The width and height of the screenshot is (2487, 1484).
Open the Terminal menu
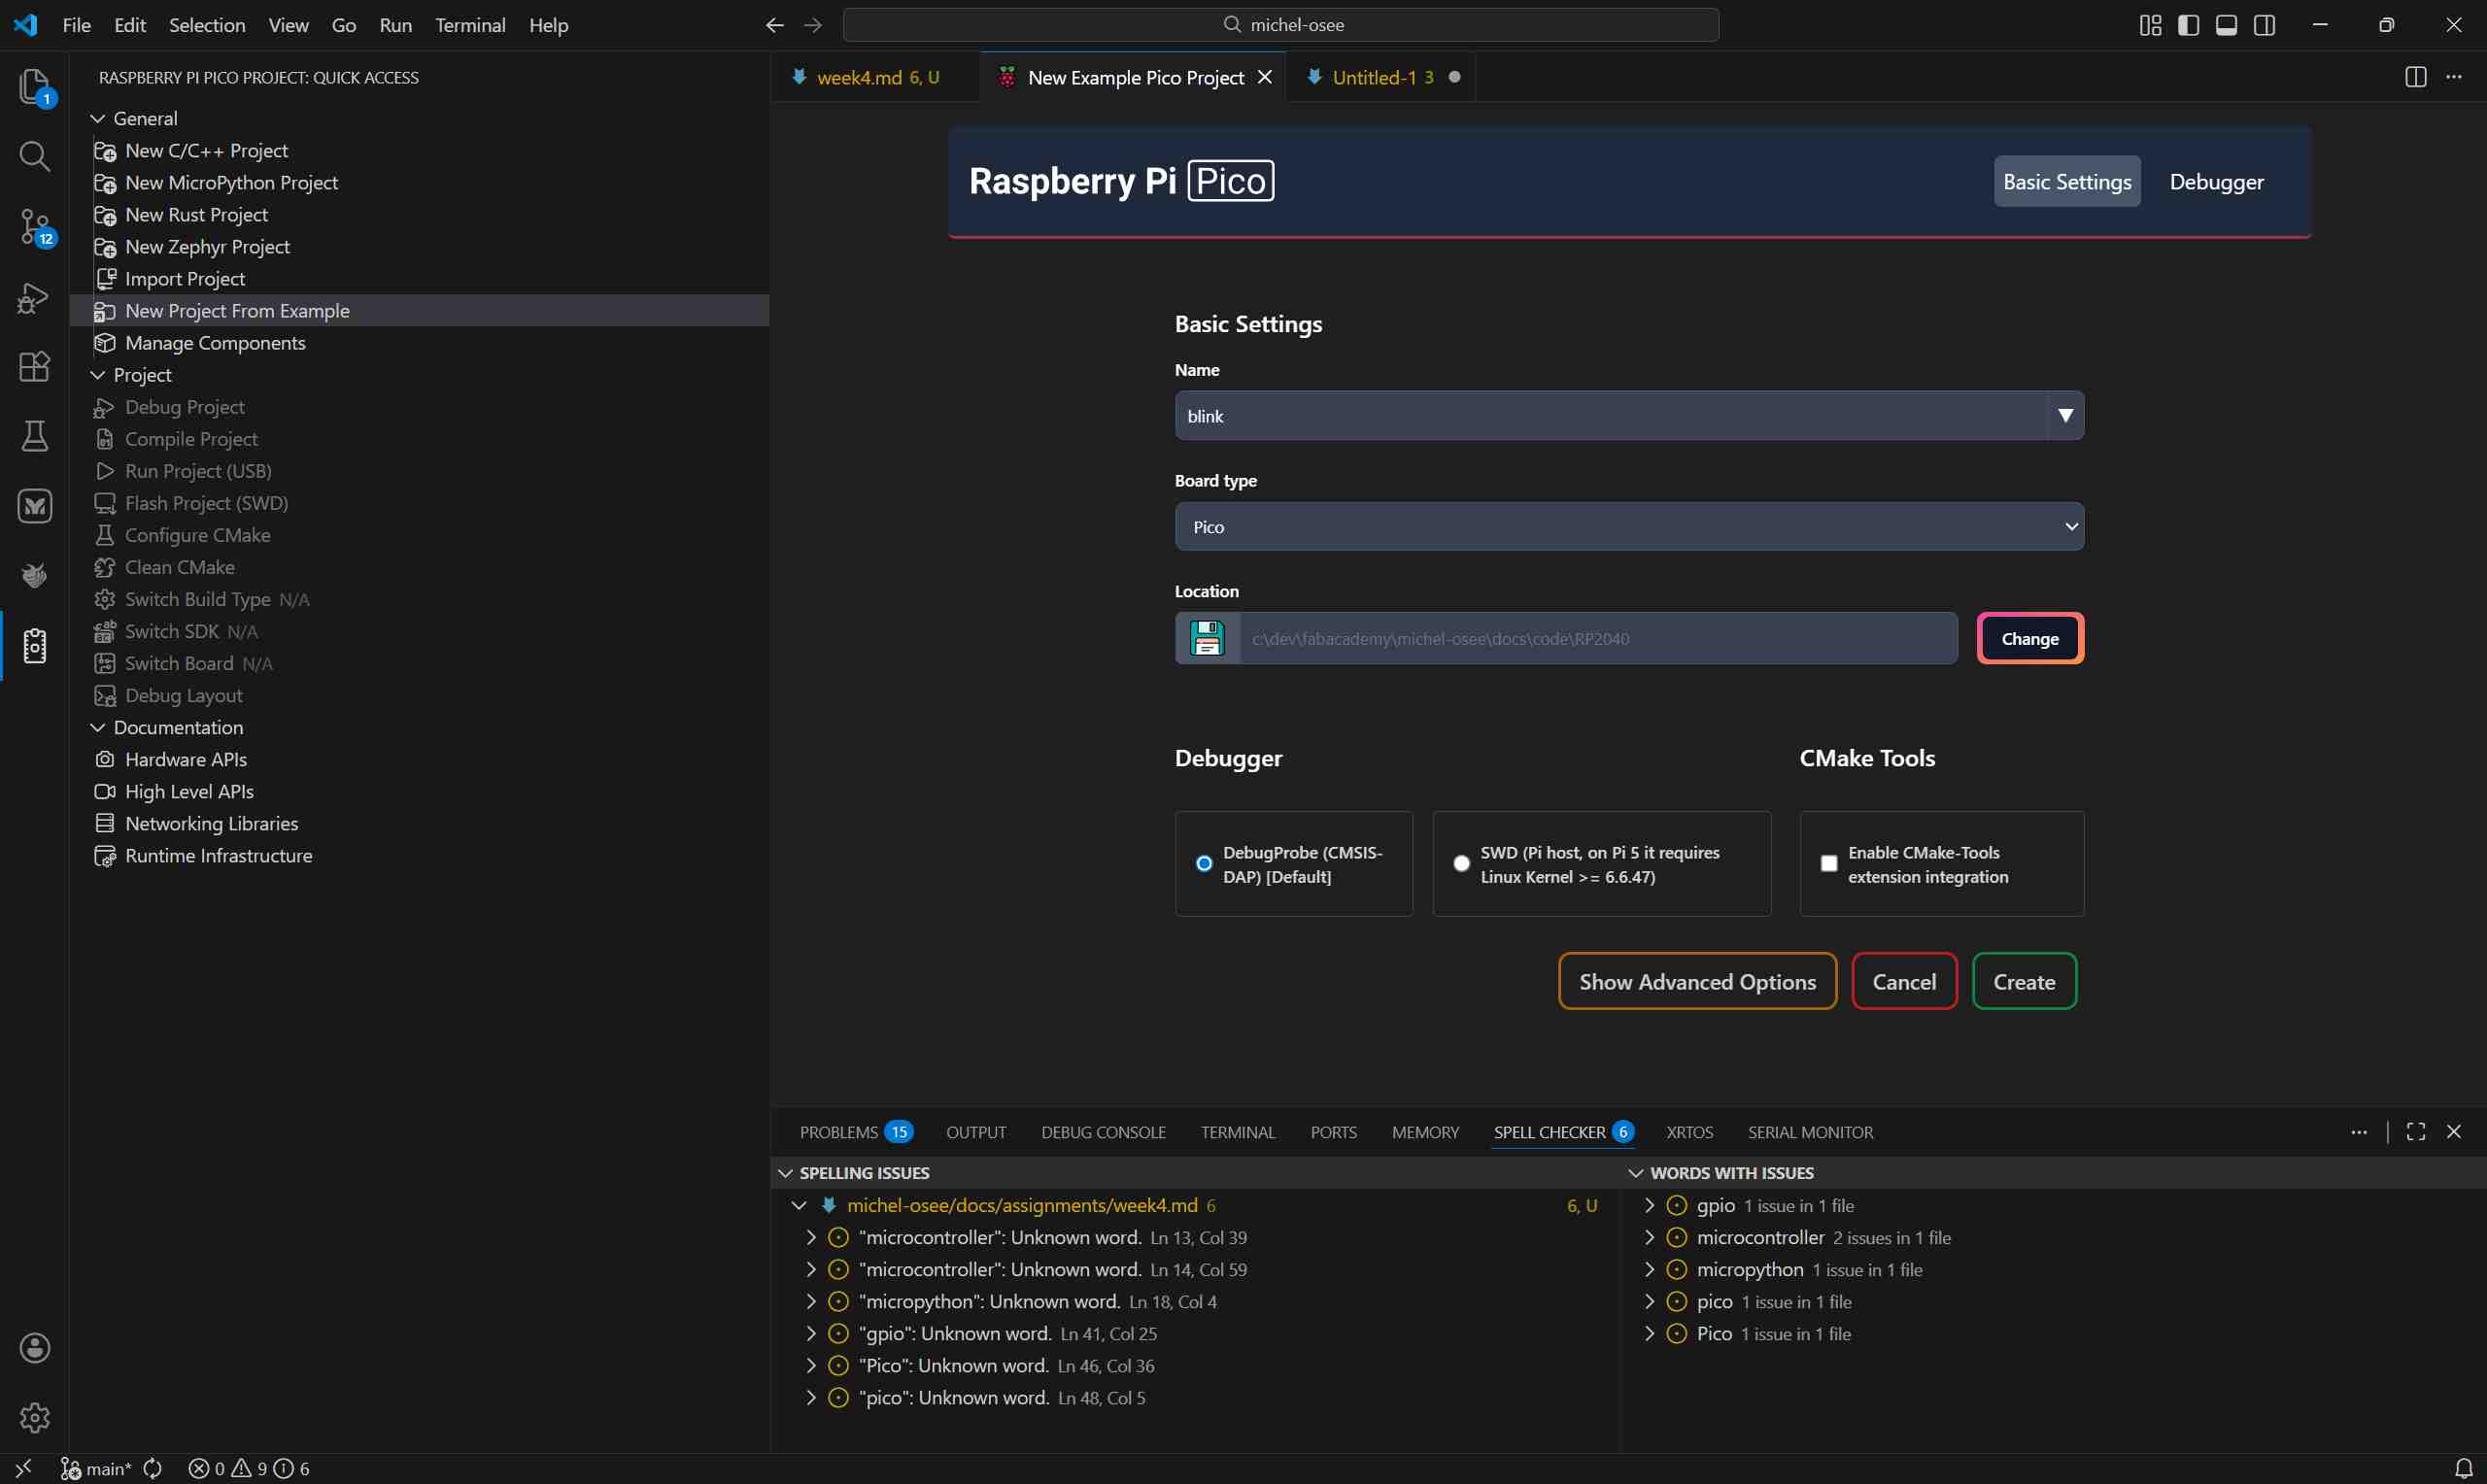click(469, 25)
